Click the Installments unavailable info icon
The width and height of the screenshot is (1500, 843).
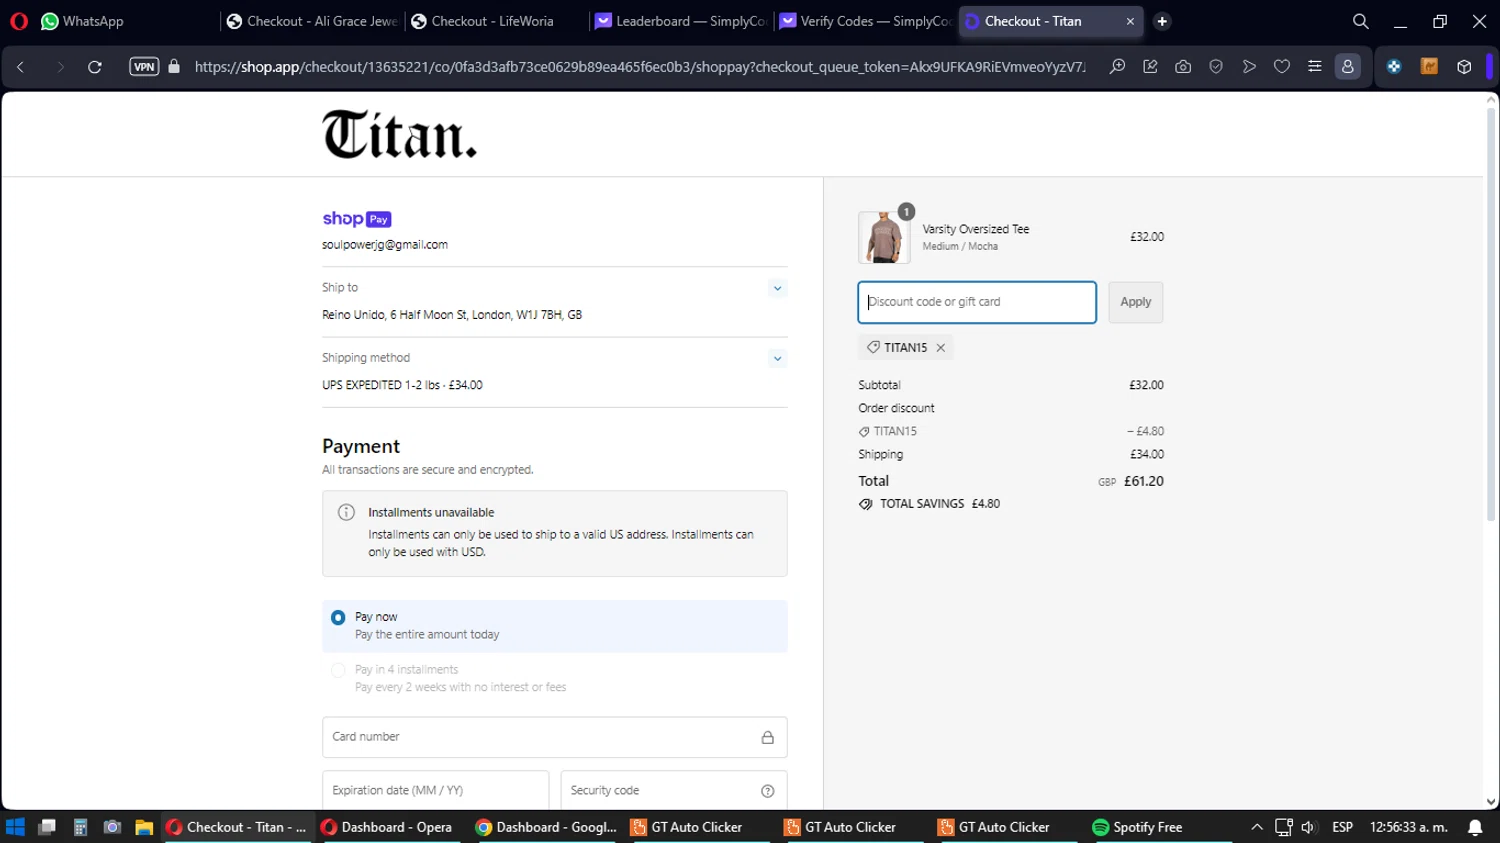[x=346, y=512]
